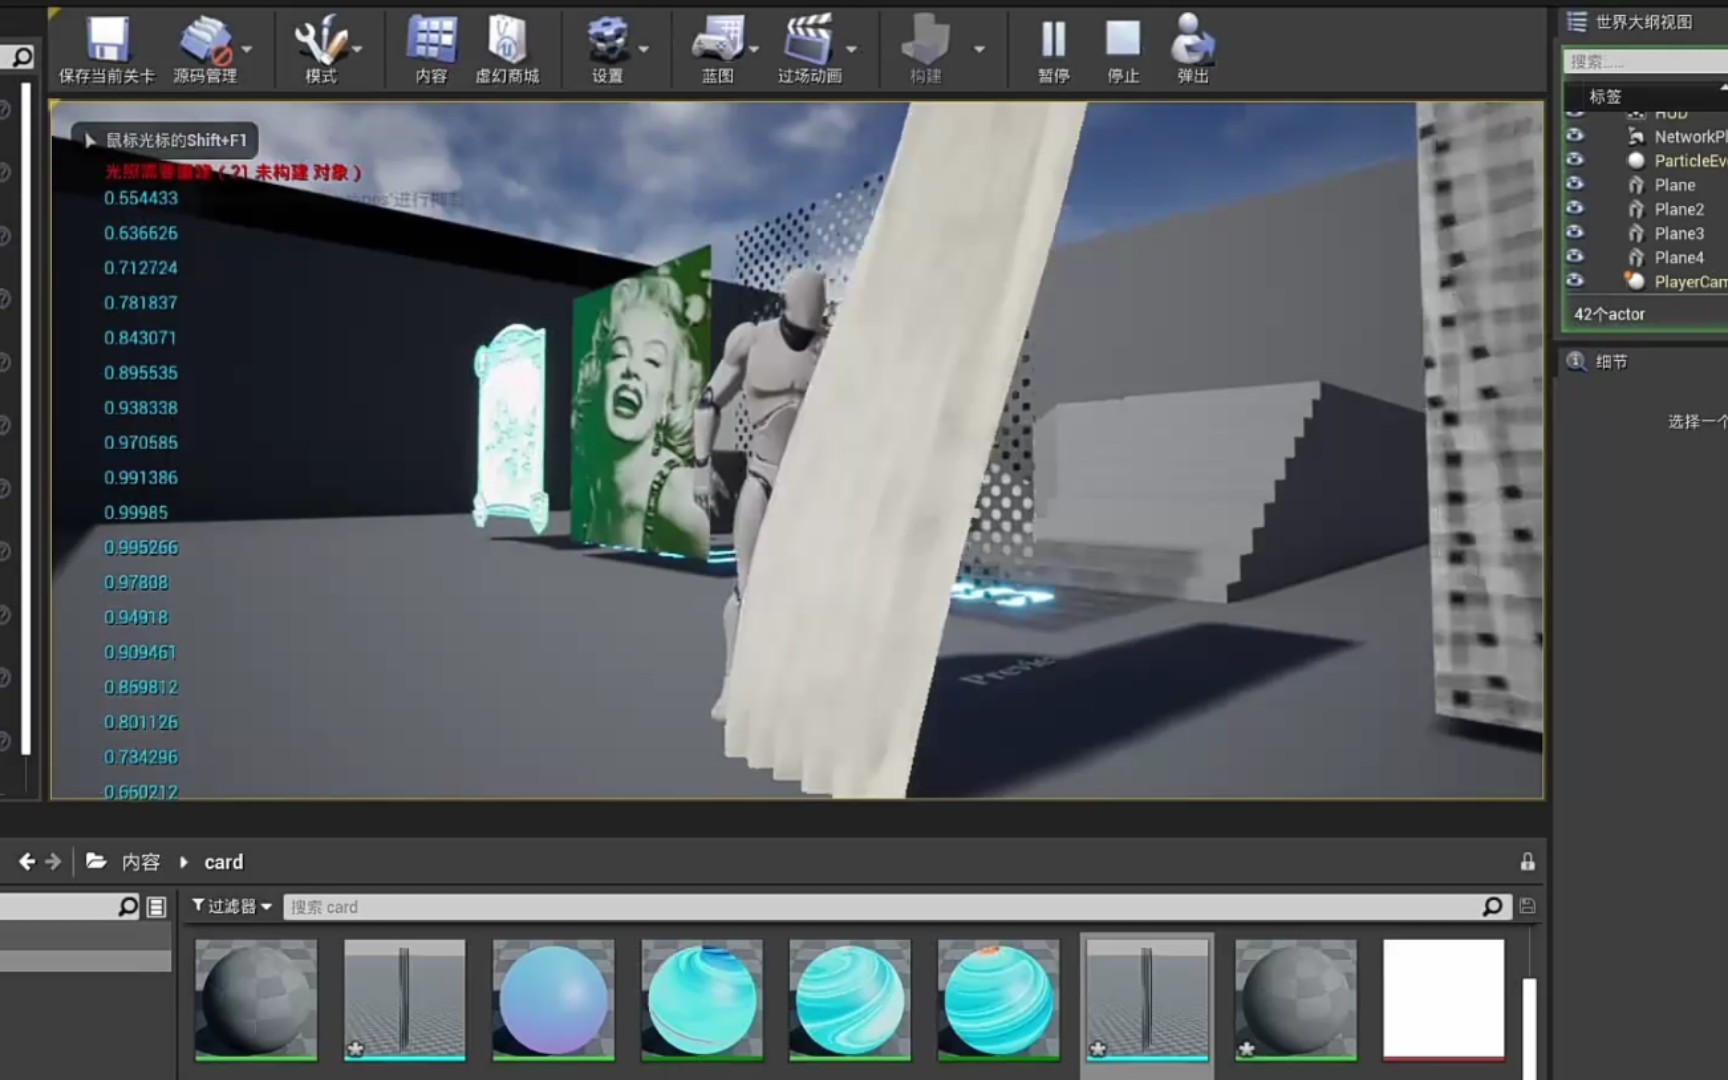Screen dimensions: 1728x1080
Task: Click the World Outliner list icon
Action: [x=1577, y=21]
